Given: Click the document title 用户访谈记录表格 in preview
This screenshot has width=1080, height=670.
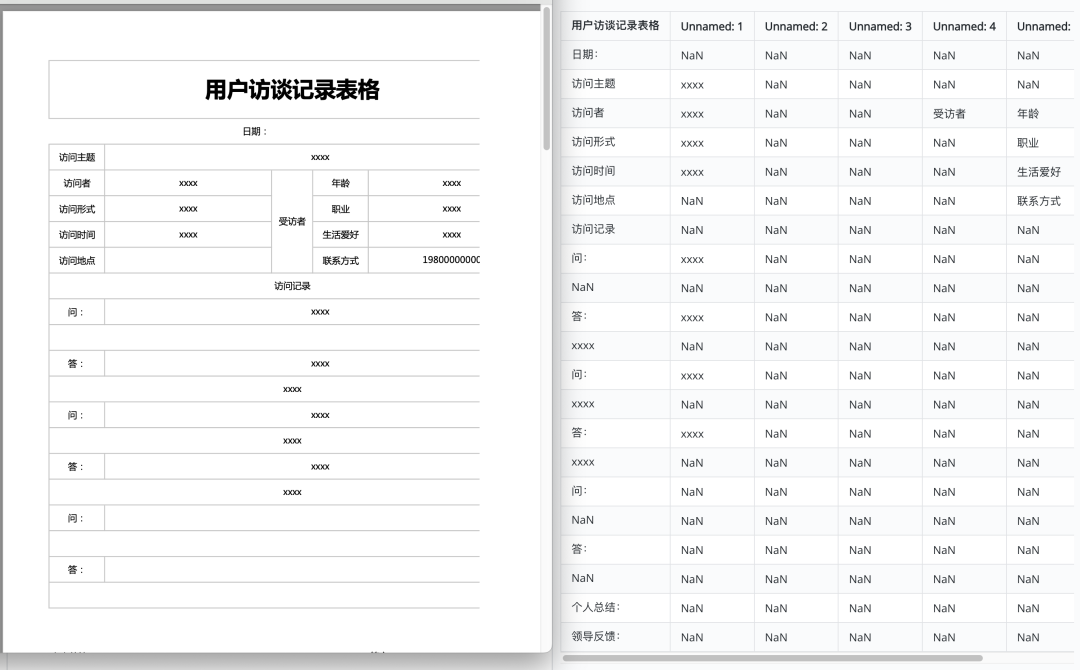Looking at the screenshot, I should point(292,90).
